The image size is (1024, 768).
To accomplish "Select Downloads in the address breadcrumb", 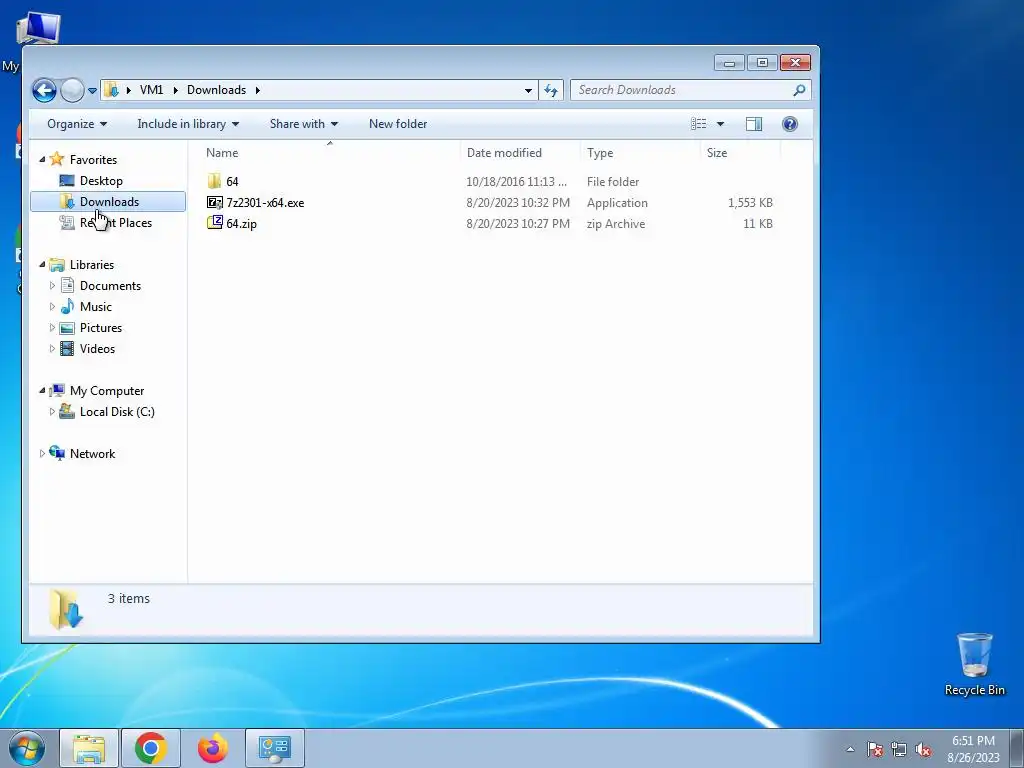I will pos(216,90).
